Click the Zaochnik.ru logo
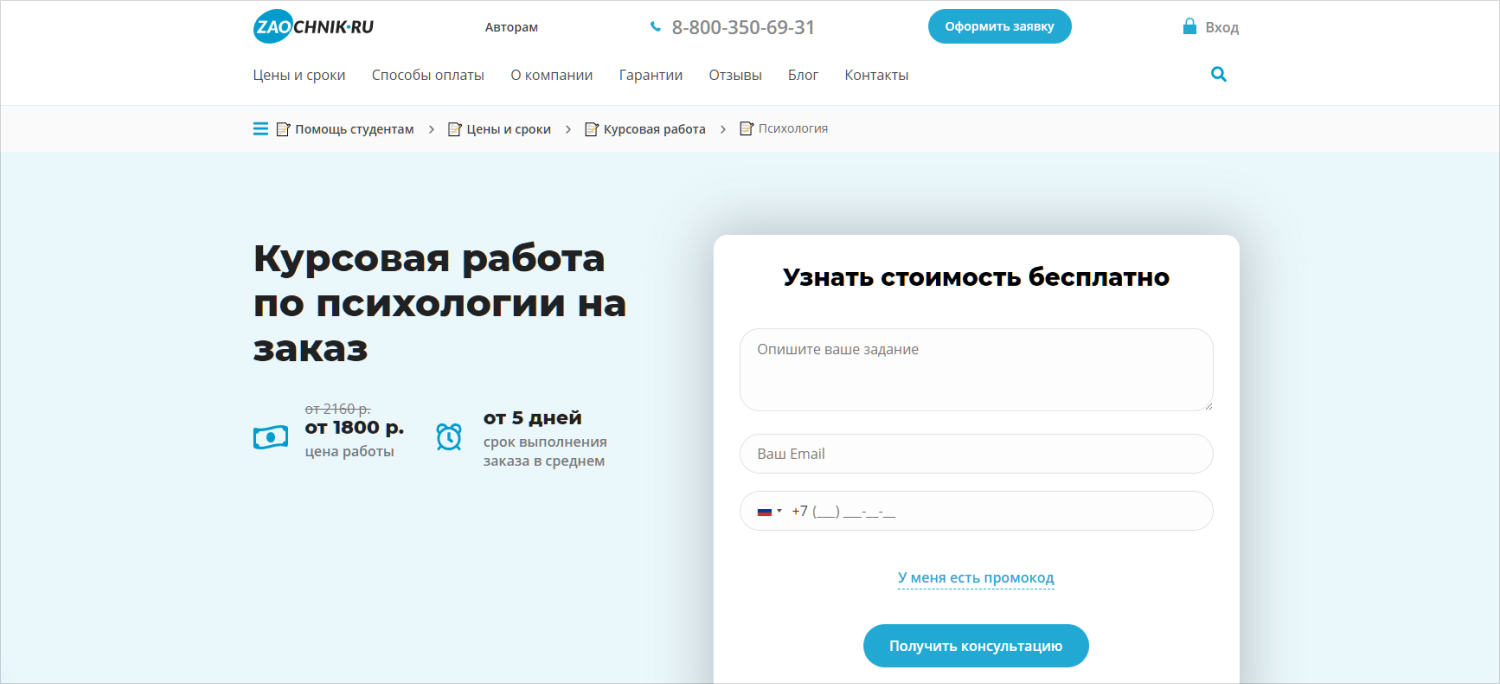 pyautogui.click(x=313, y=27)
